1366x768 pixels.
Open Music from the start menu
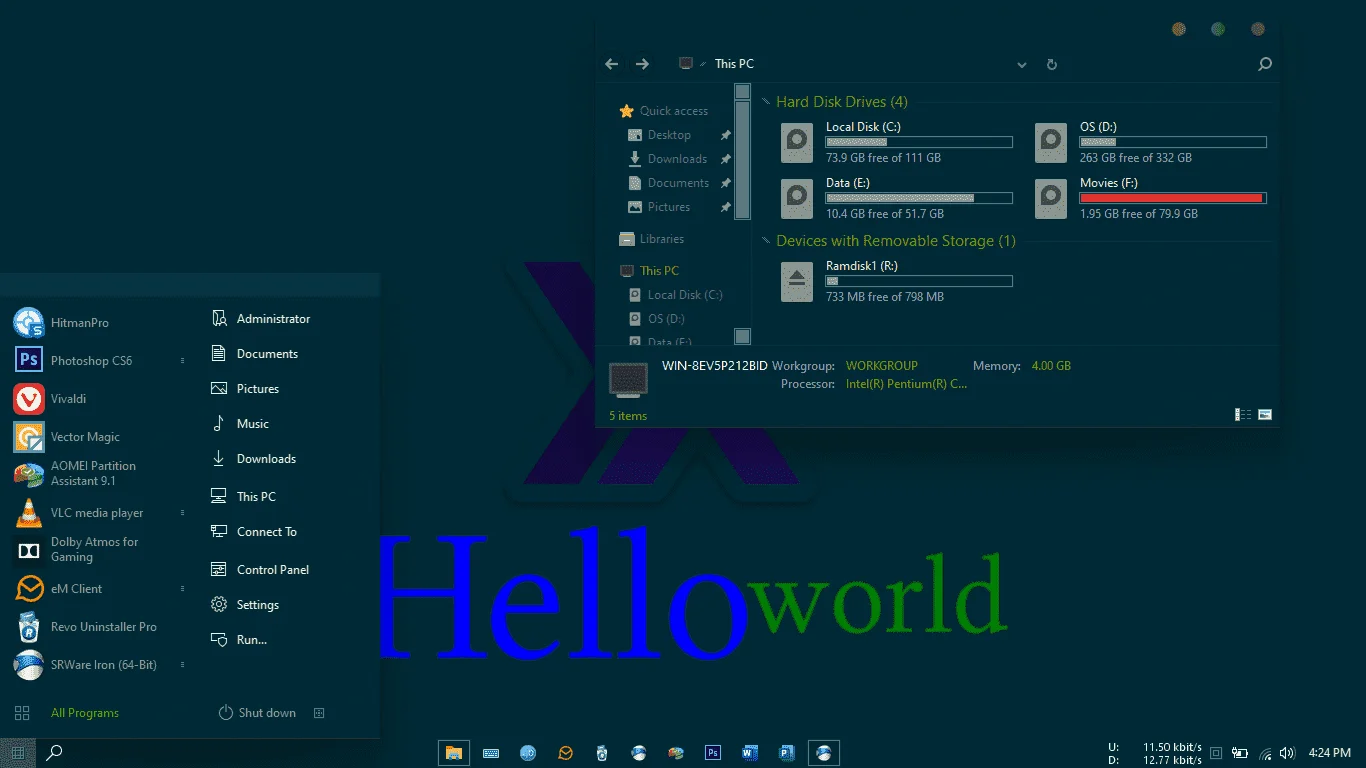pyautogui.click(x=239, y=424)
